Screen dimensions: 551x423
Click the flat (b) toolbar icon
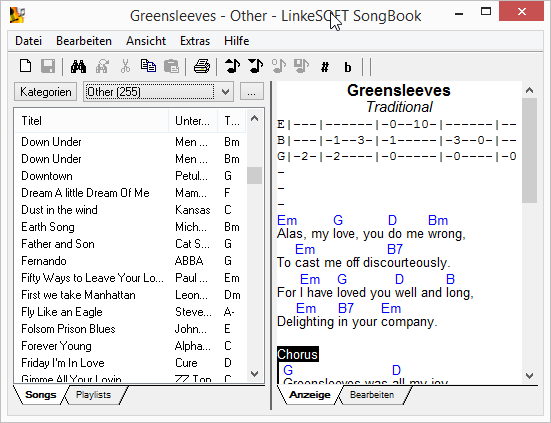coord(348,67)
